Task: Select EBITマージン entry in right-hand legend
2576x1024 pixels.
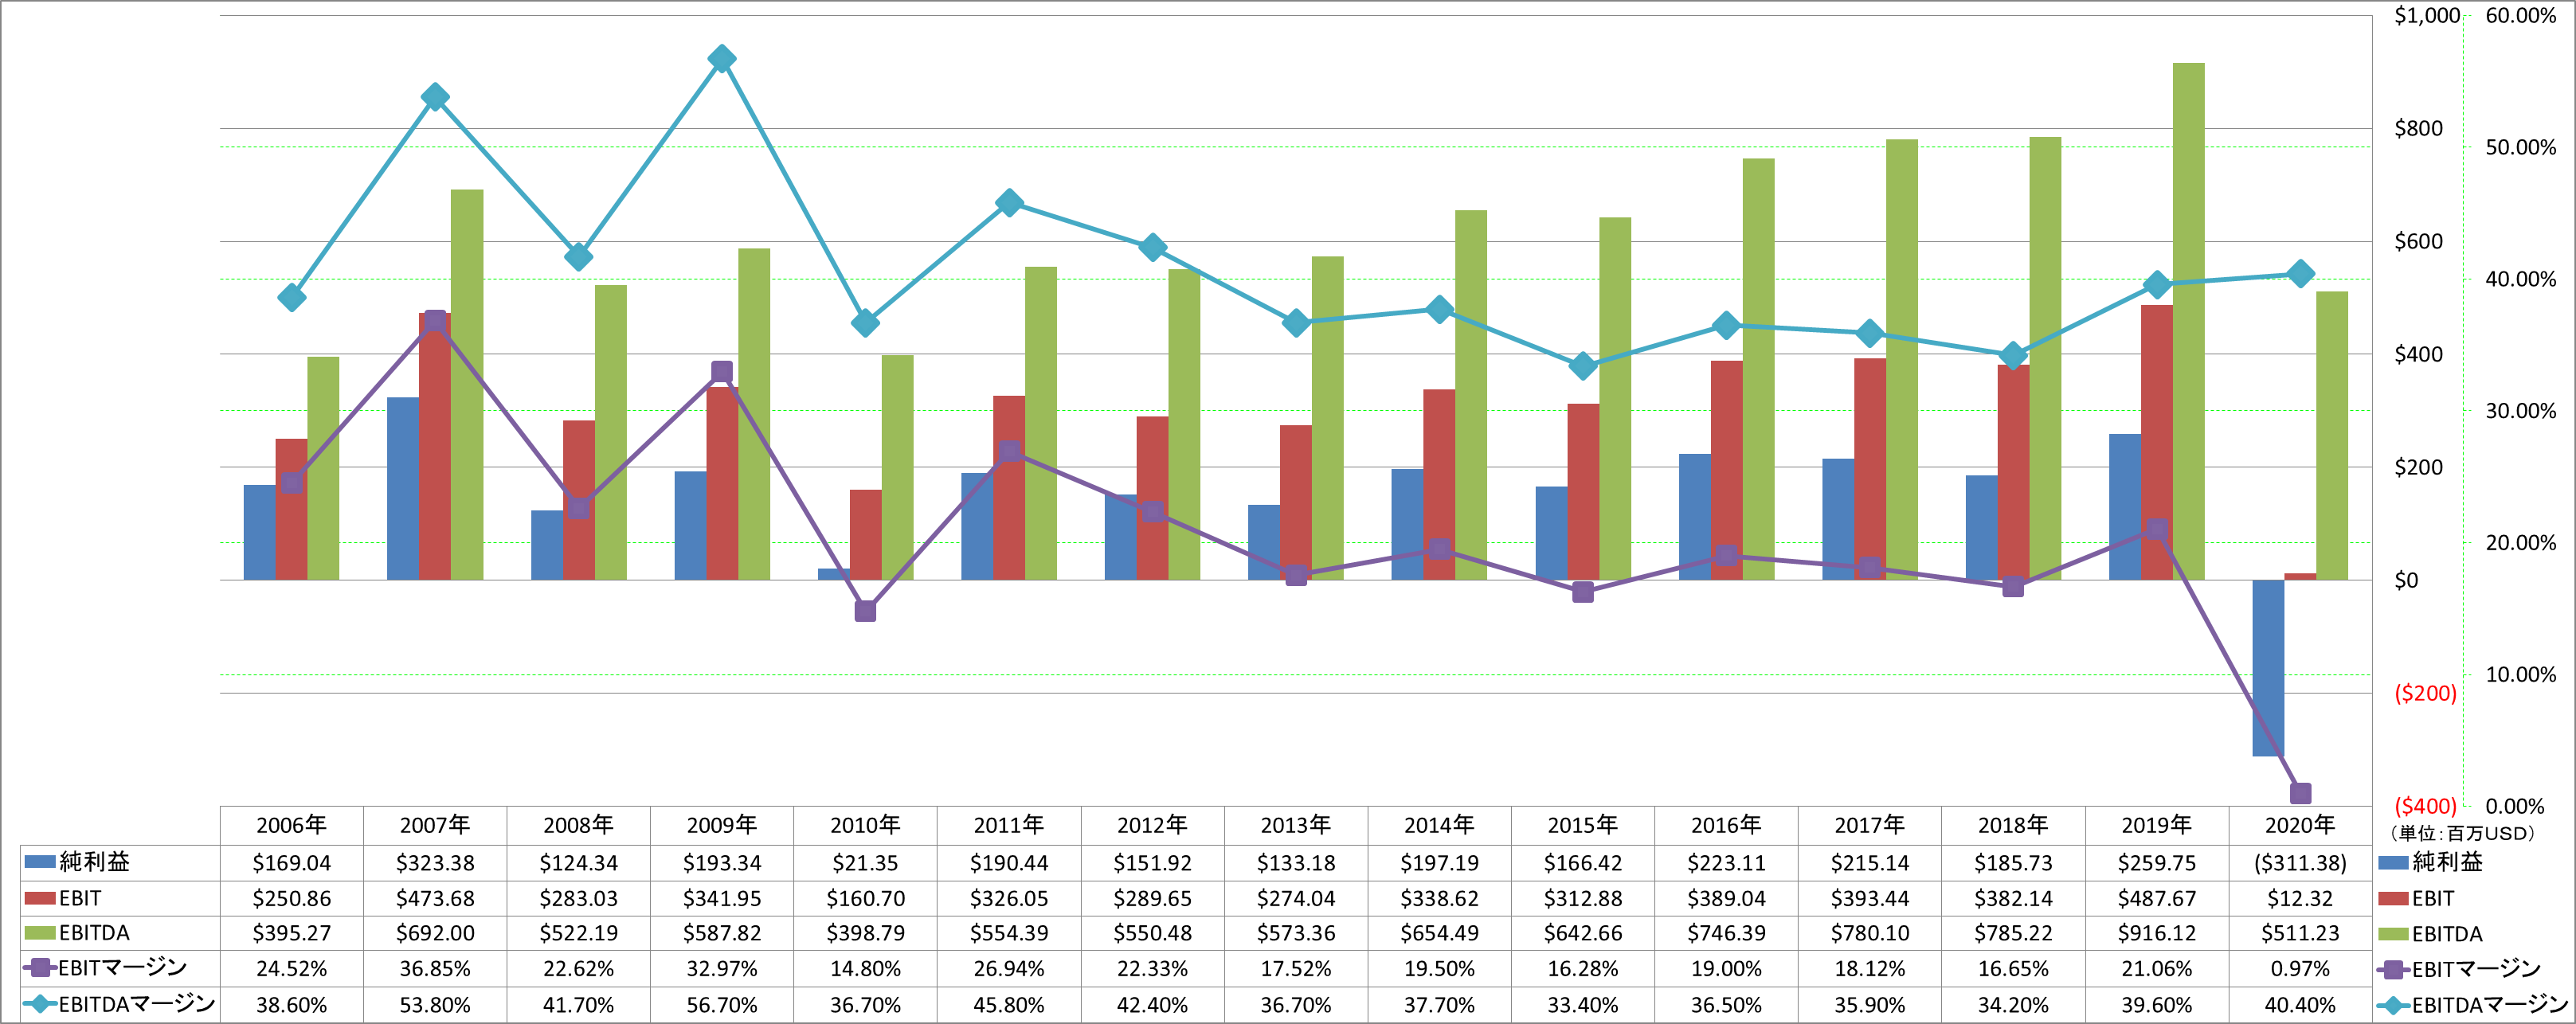Action: point(2459,969)
